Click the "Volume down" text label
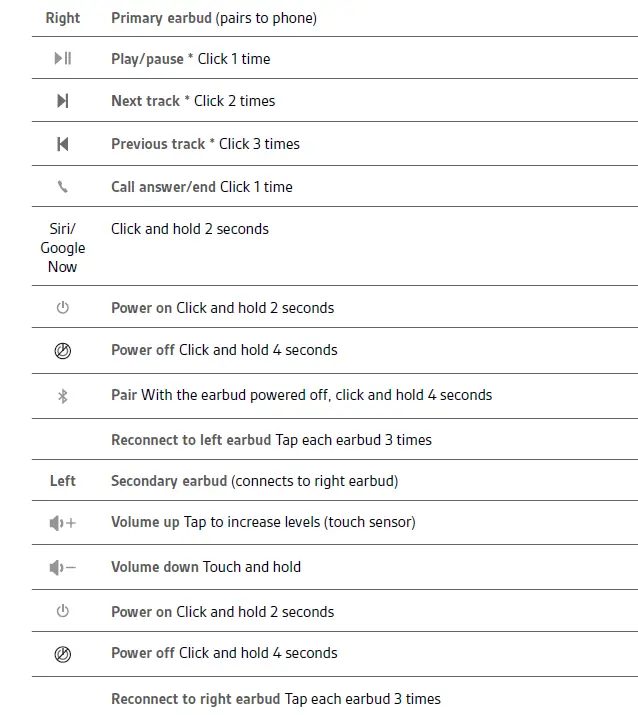The width and height of the screenshot is (638, 715). pyautogui.click(x=155, y=567)
